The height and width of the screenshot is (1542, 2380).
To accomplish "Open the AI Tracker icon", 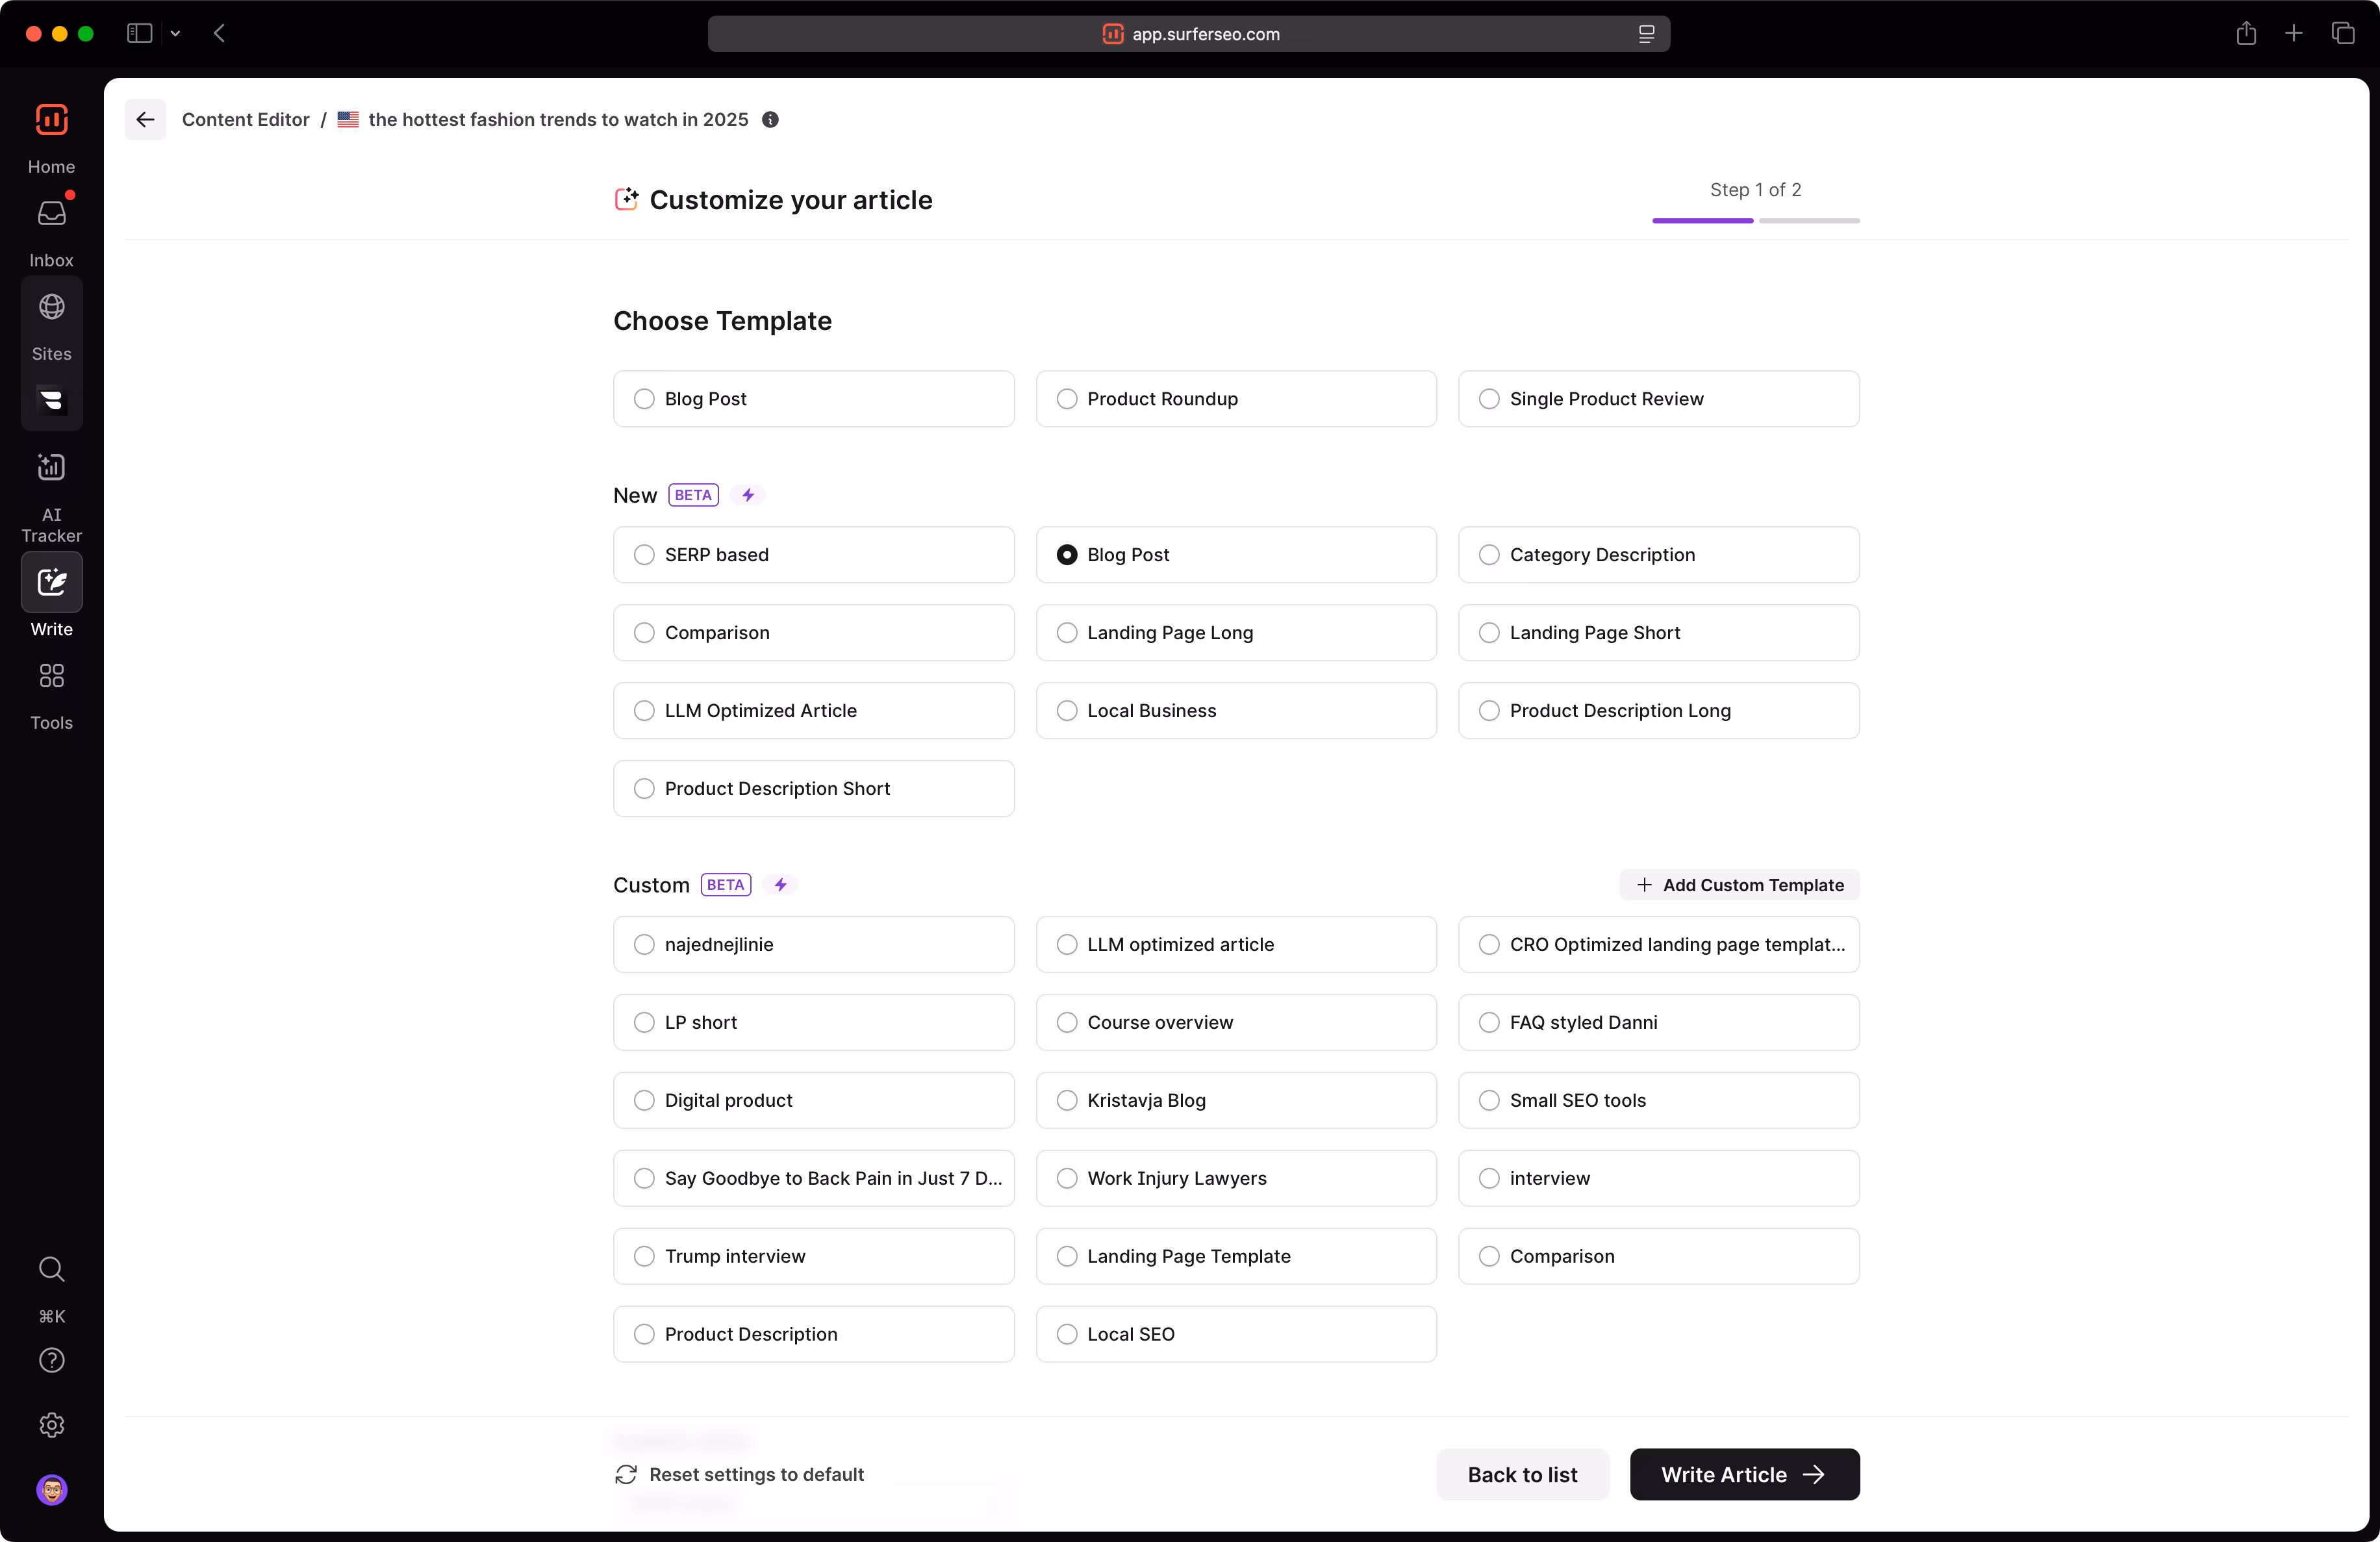I will pos(51,467).
